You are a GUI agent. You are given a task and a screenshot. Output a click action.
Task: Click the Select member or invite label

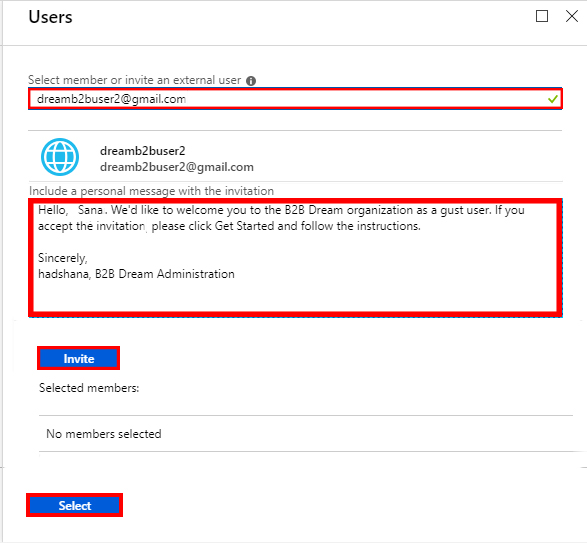[x=134, y=80]
